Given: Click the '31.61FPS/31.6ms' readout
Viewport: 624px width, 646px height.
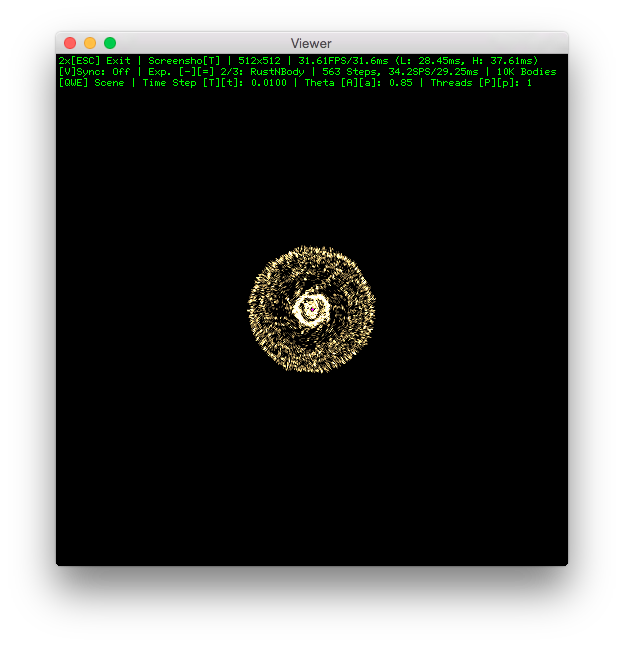Looking at the screenshot, I should (x=343, y=61).
